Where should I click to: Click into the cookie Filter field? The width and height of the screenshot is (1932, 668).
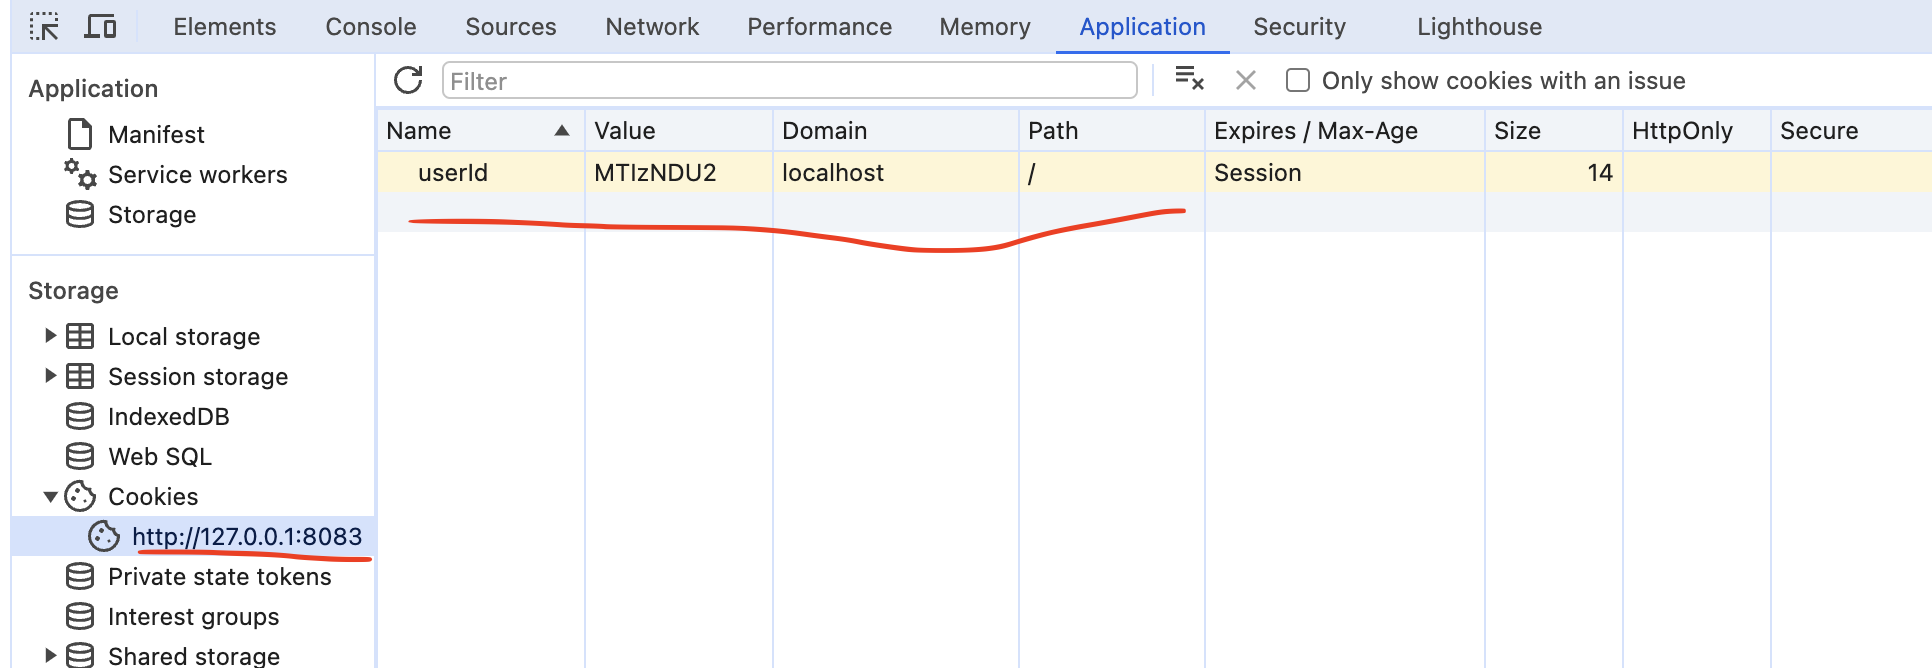pyautogui.click(x=788, y=81)
